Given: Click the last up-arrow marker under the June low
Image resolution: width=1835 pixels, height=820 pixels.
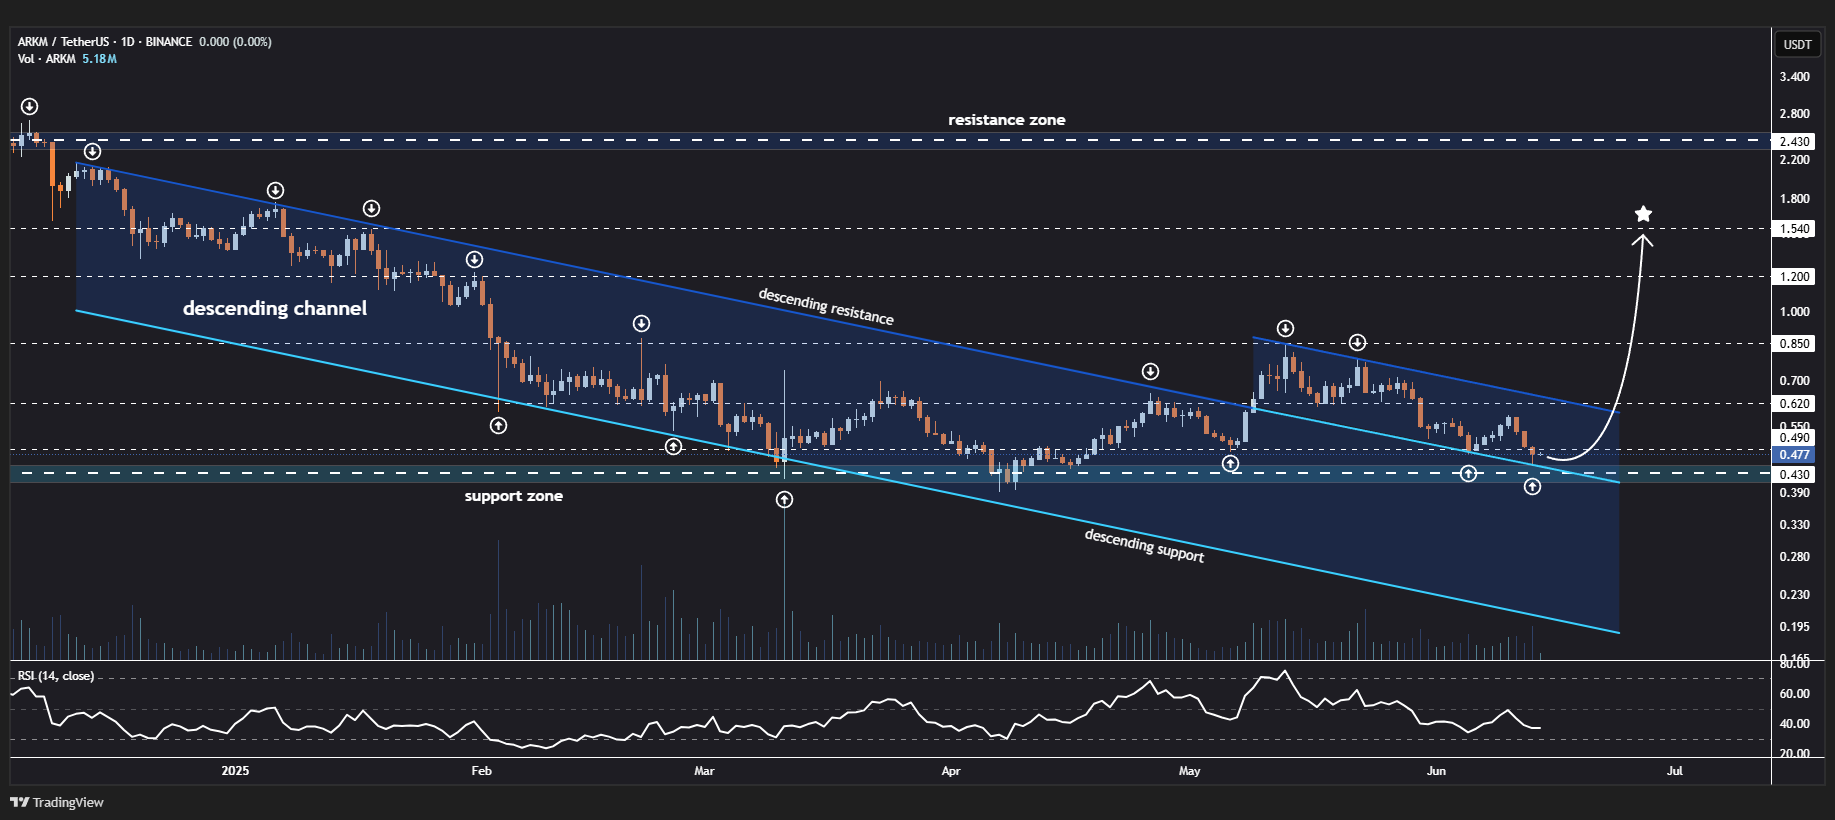Looking at the screenshot, I should pyautogui.click(x=1532, y=486).
